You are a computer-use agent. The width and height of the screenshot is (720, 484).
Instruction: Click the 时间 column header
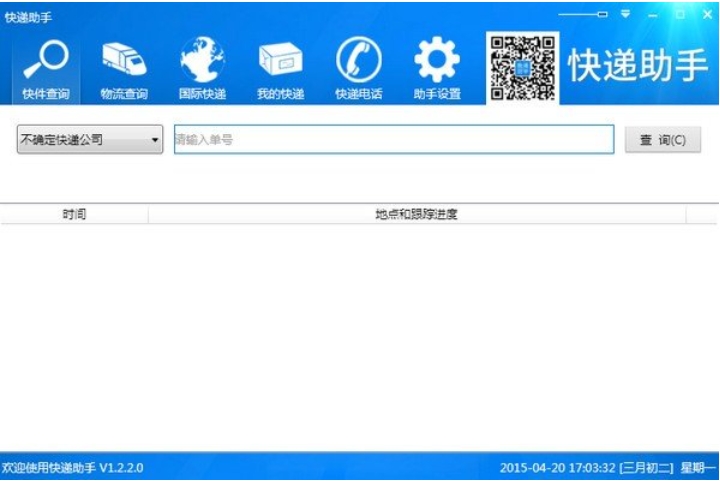pyautogui.click(x=74, y=214)
